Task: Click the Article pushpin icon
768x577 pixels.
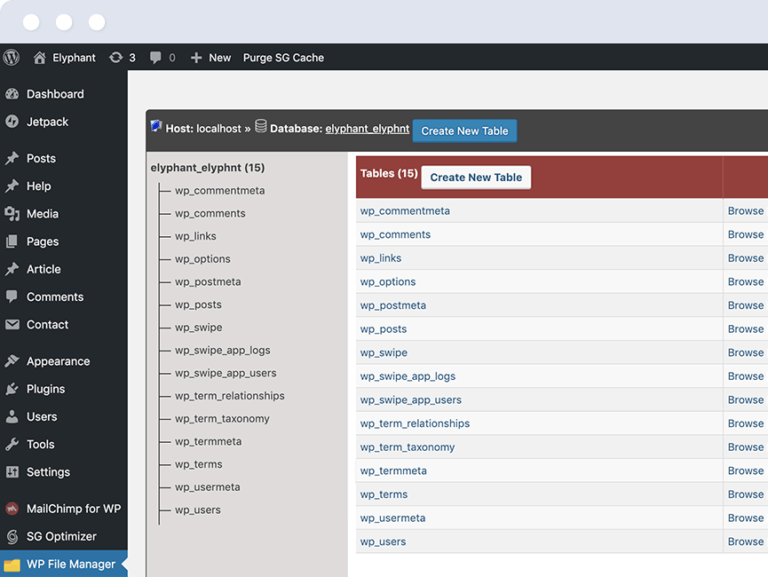Action: click(x=12, y=269)
